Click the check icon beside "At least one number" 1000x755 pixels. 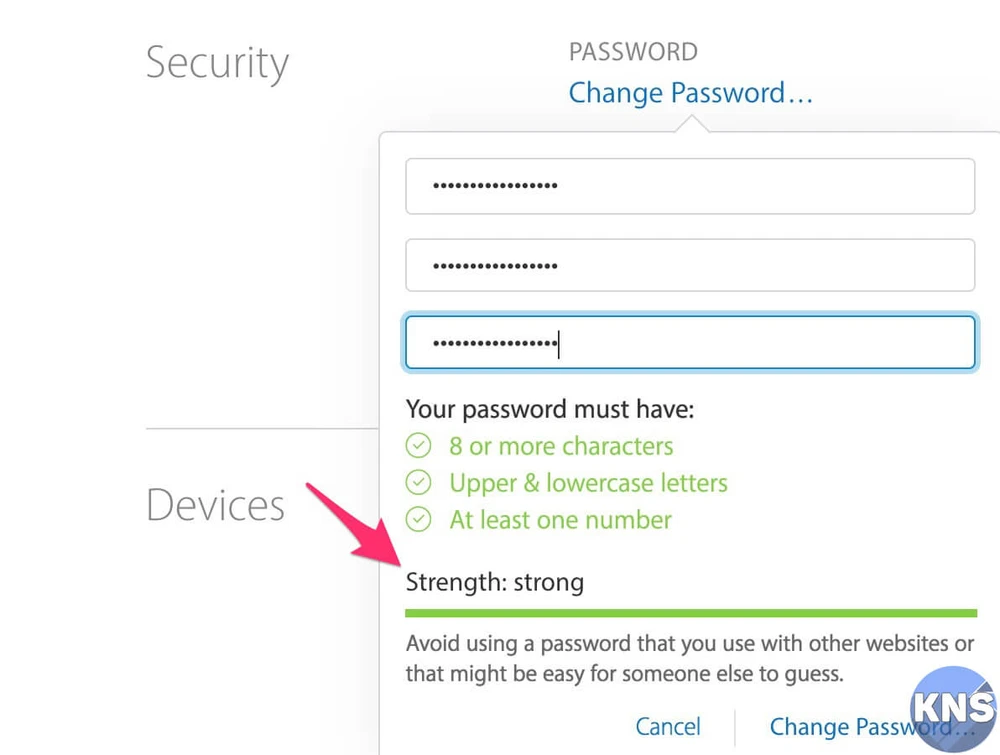coord(418,520)
